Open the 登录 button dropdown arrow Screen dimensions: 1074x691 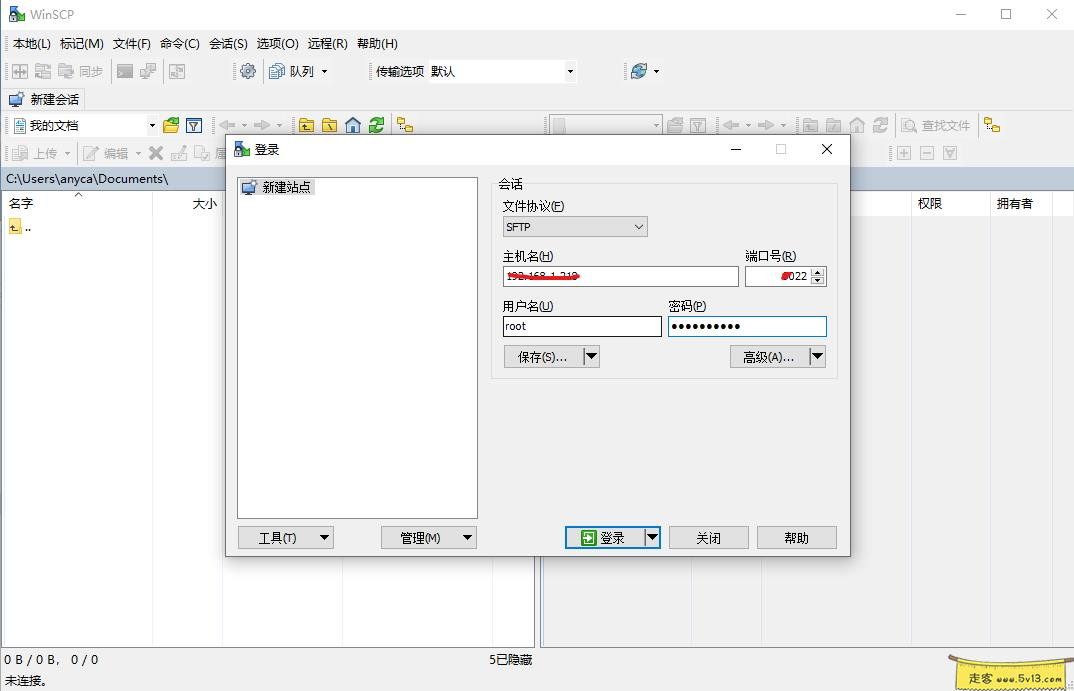point(651,537)
